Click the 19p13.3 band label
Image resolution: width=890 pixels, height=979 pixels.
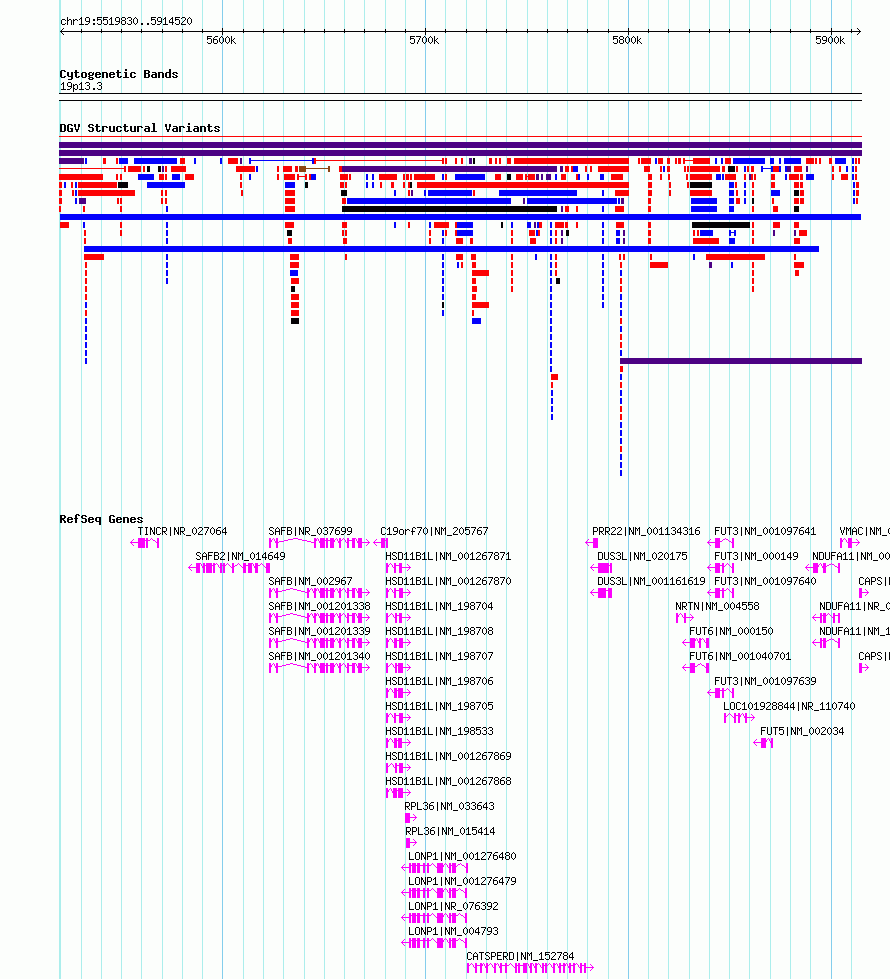coord(81,87)
